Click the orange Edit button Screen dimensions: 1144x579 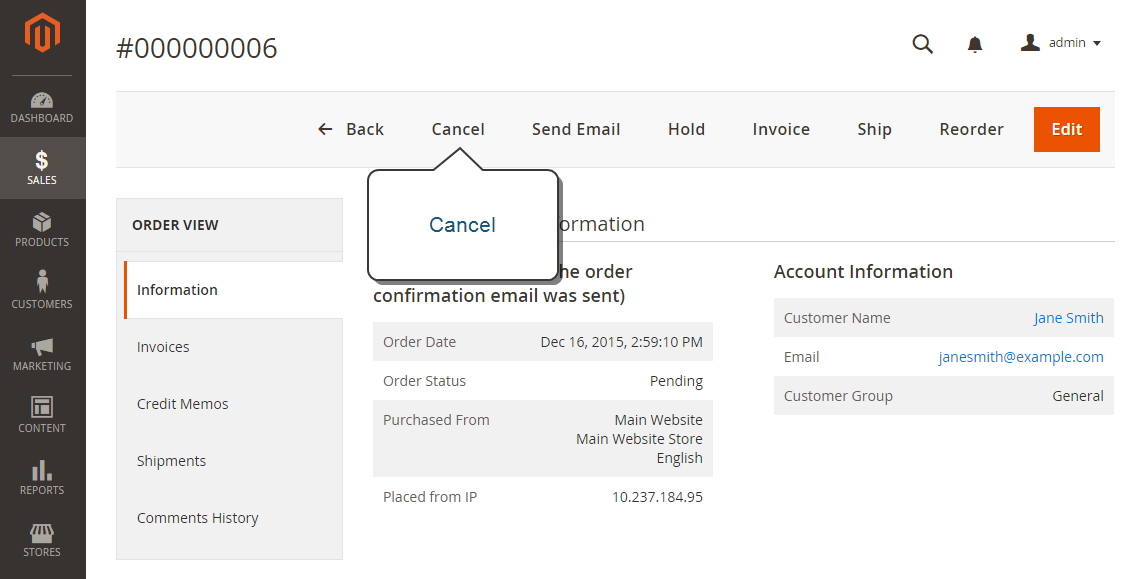pyautogui.click(x=1067, y=129)
